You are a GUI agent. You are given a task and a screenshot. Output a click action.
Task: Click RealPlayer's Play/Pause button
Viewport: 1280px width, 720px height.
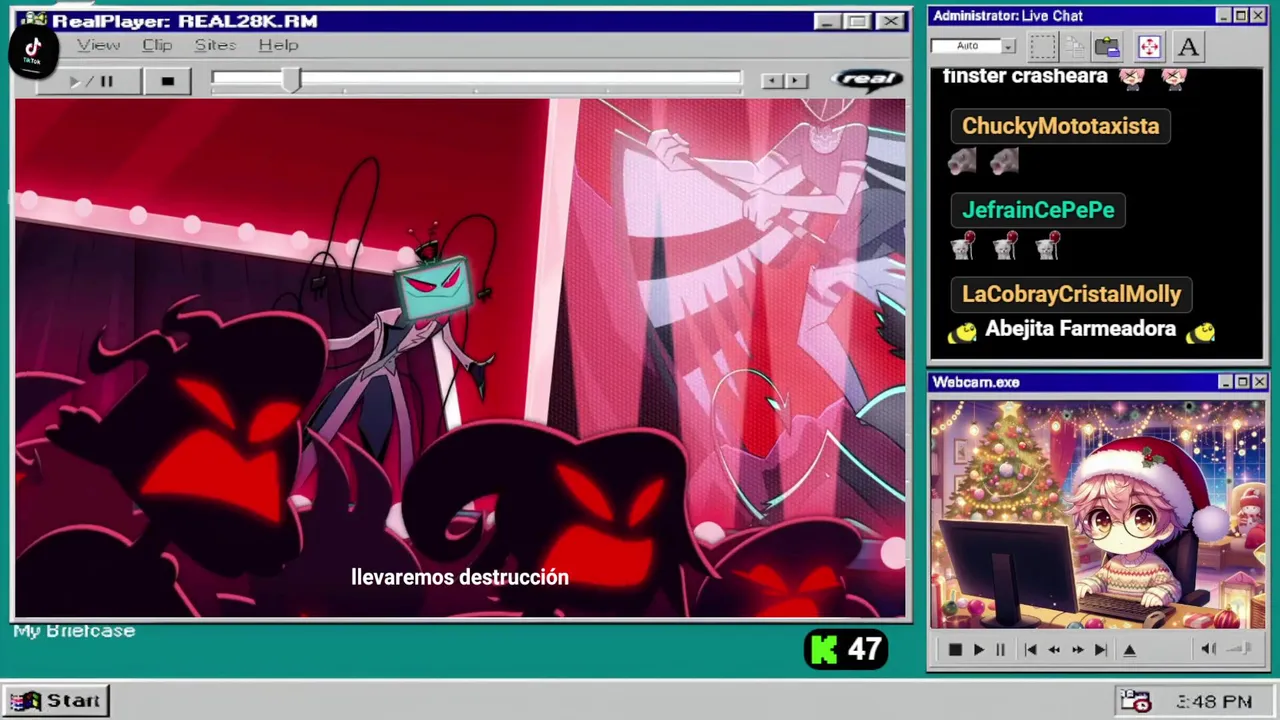90,81
